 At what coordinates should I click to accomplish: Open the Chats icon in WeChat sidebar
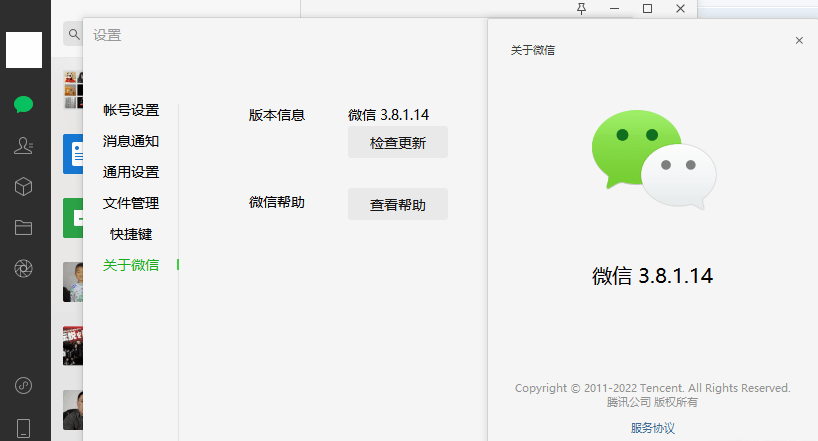click(23, 104)
